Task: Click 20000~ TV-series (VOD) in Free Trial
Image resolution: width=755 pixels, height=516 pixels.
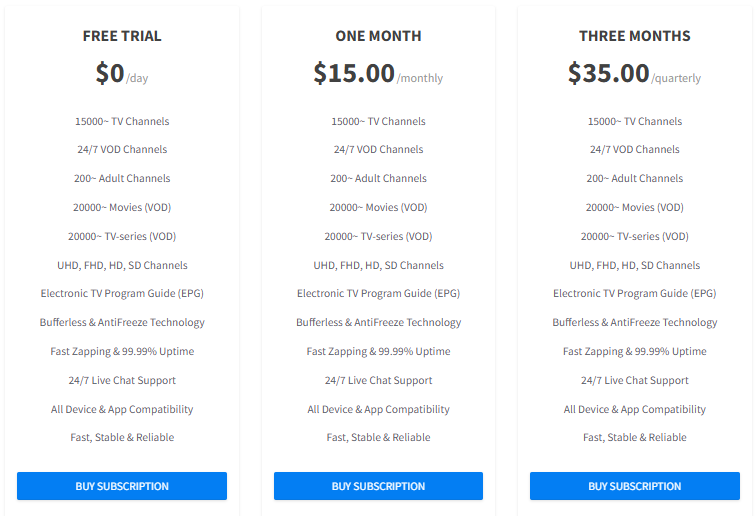Action: tap(122, 237)
